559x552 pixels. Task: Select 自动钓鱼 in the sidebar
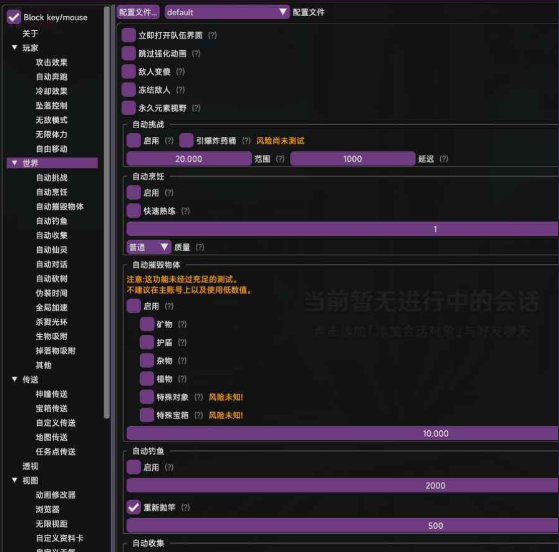tap(52, 221)
